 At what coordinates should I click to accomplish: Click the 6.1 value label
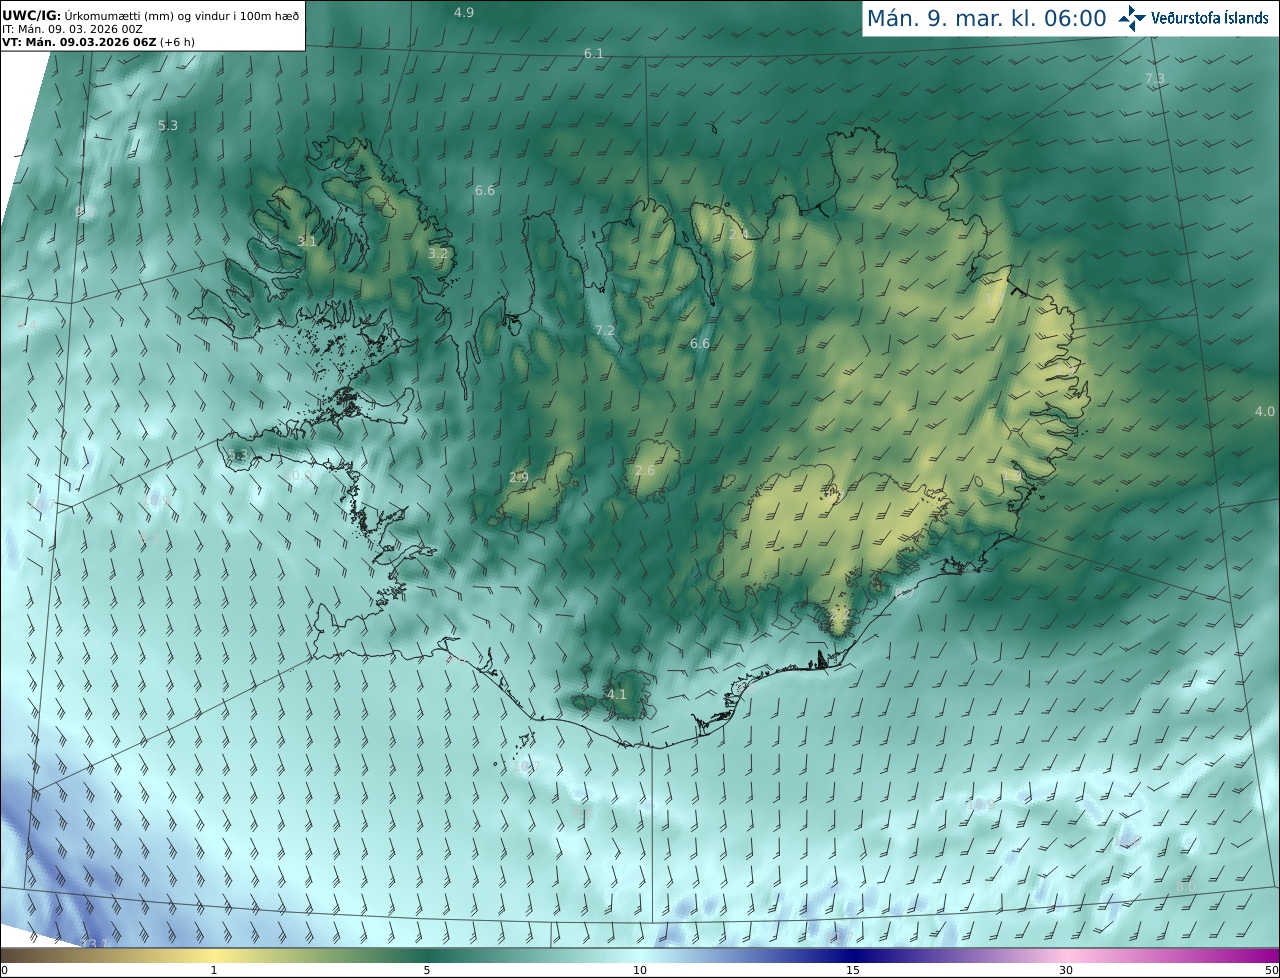coord(594,53)
